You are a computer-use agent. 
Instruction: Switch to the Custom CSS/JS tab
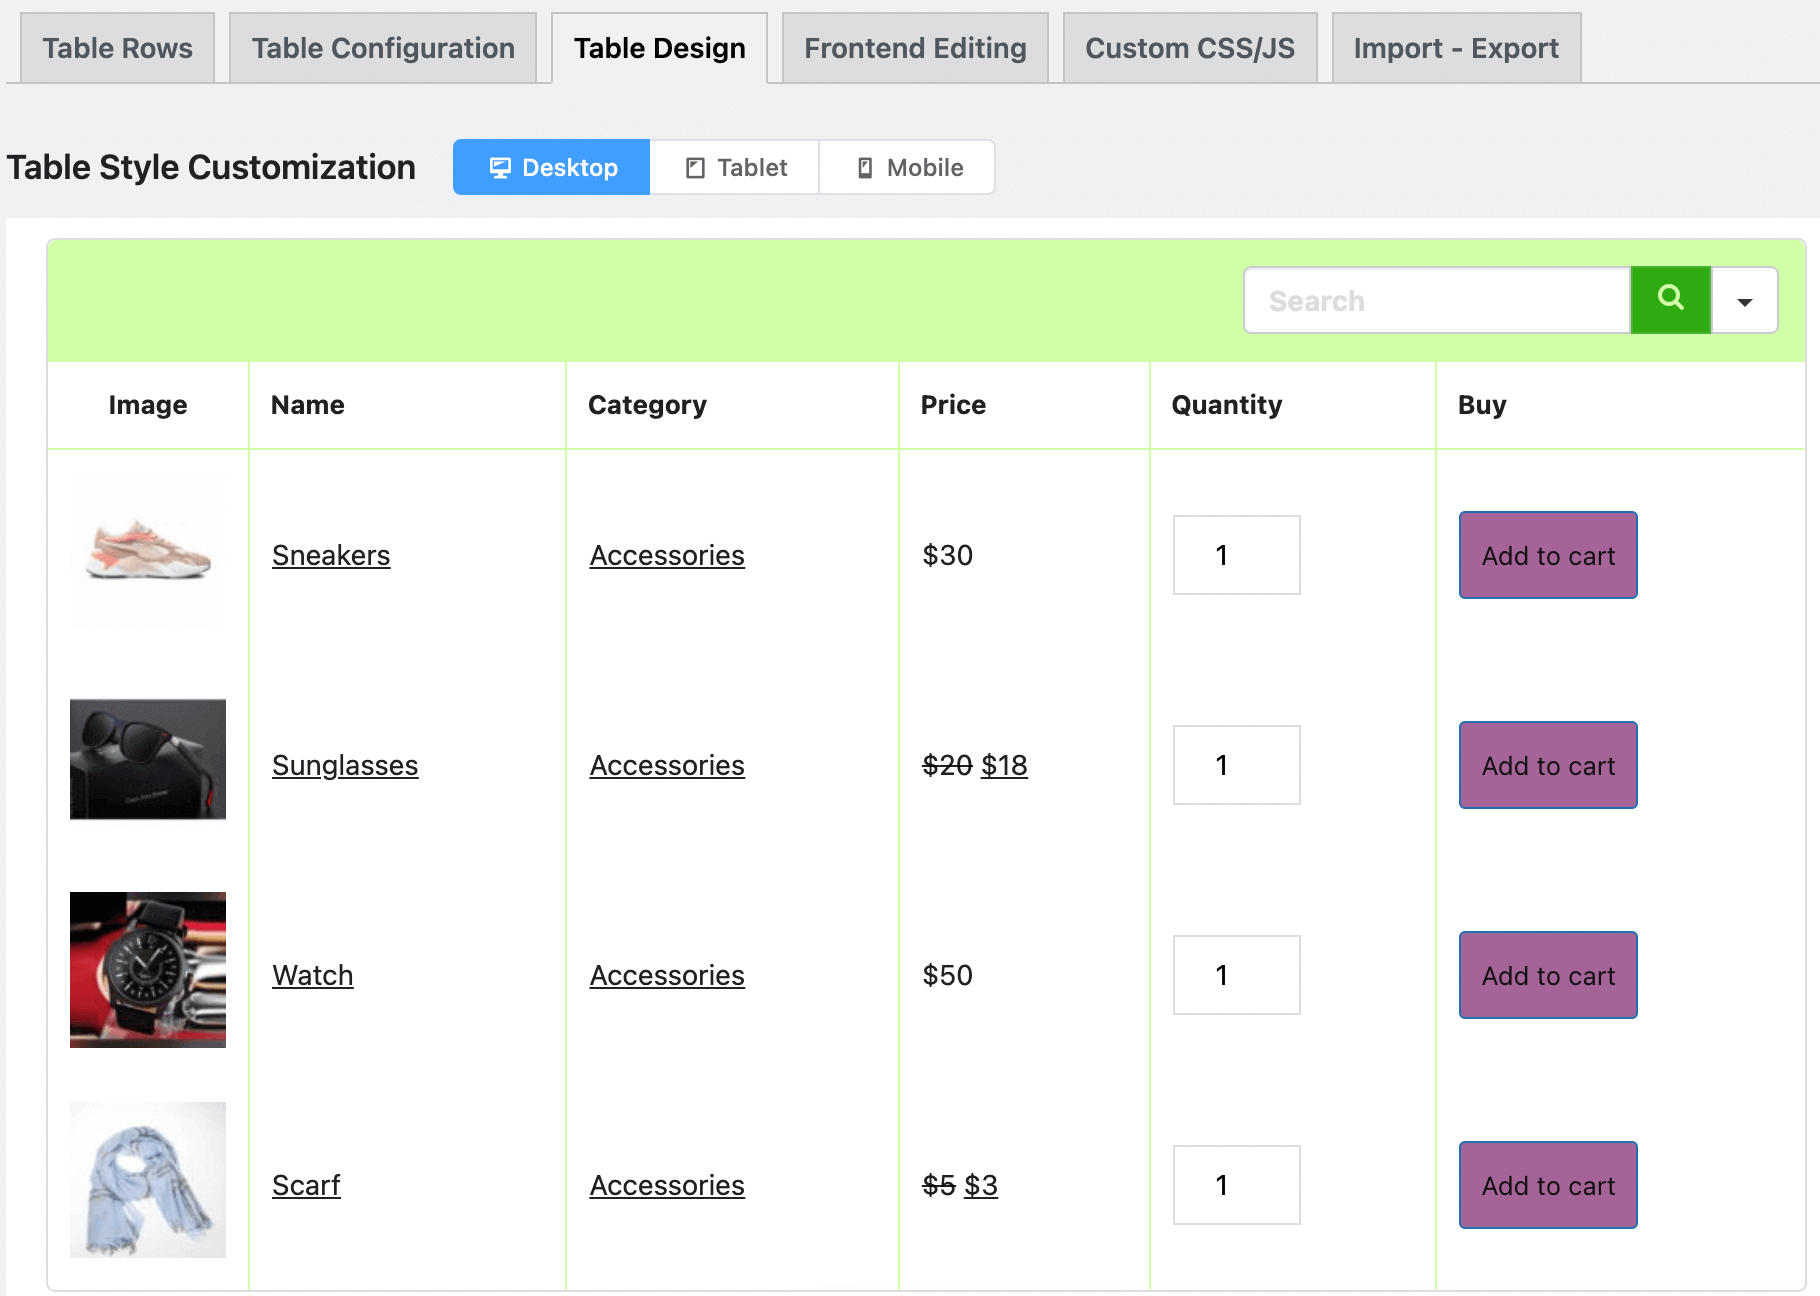(1190, 47)
